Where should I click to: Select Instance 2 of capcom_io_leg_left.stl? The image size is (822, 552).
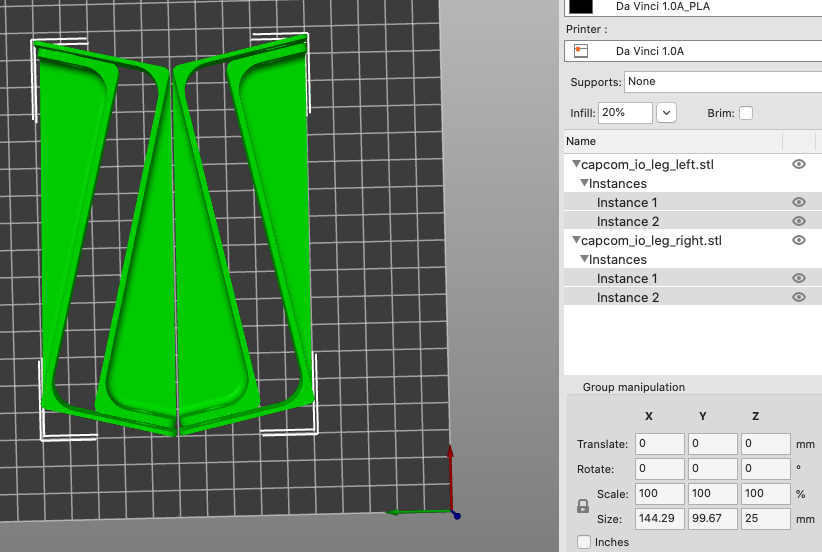[628, 221]
